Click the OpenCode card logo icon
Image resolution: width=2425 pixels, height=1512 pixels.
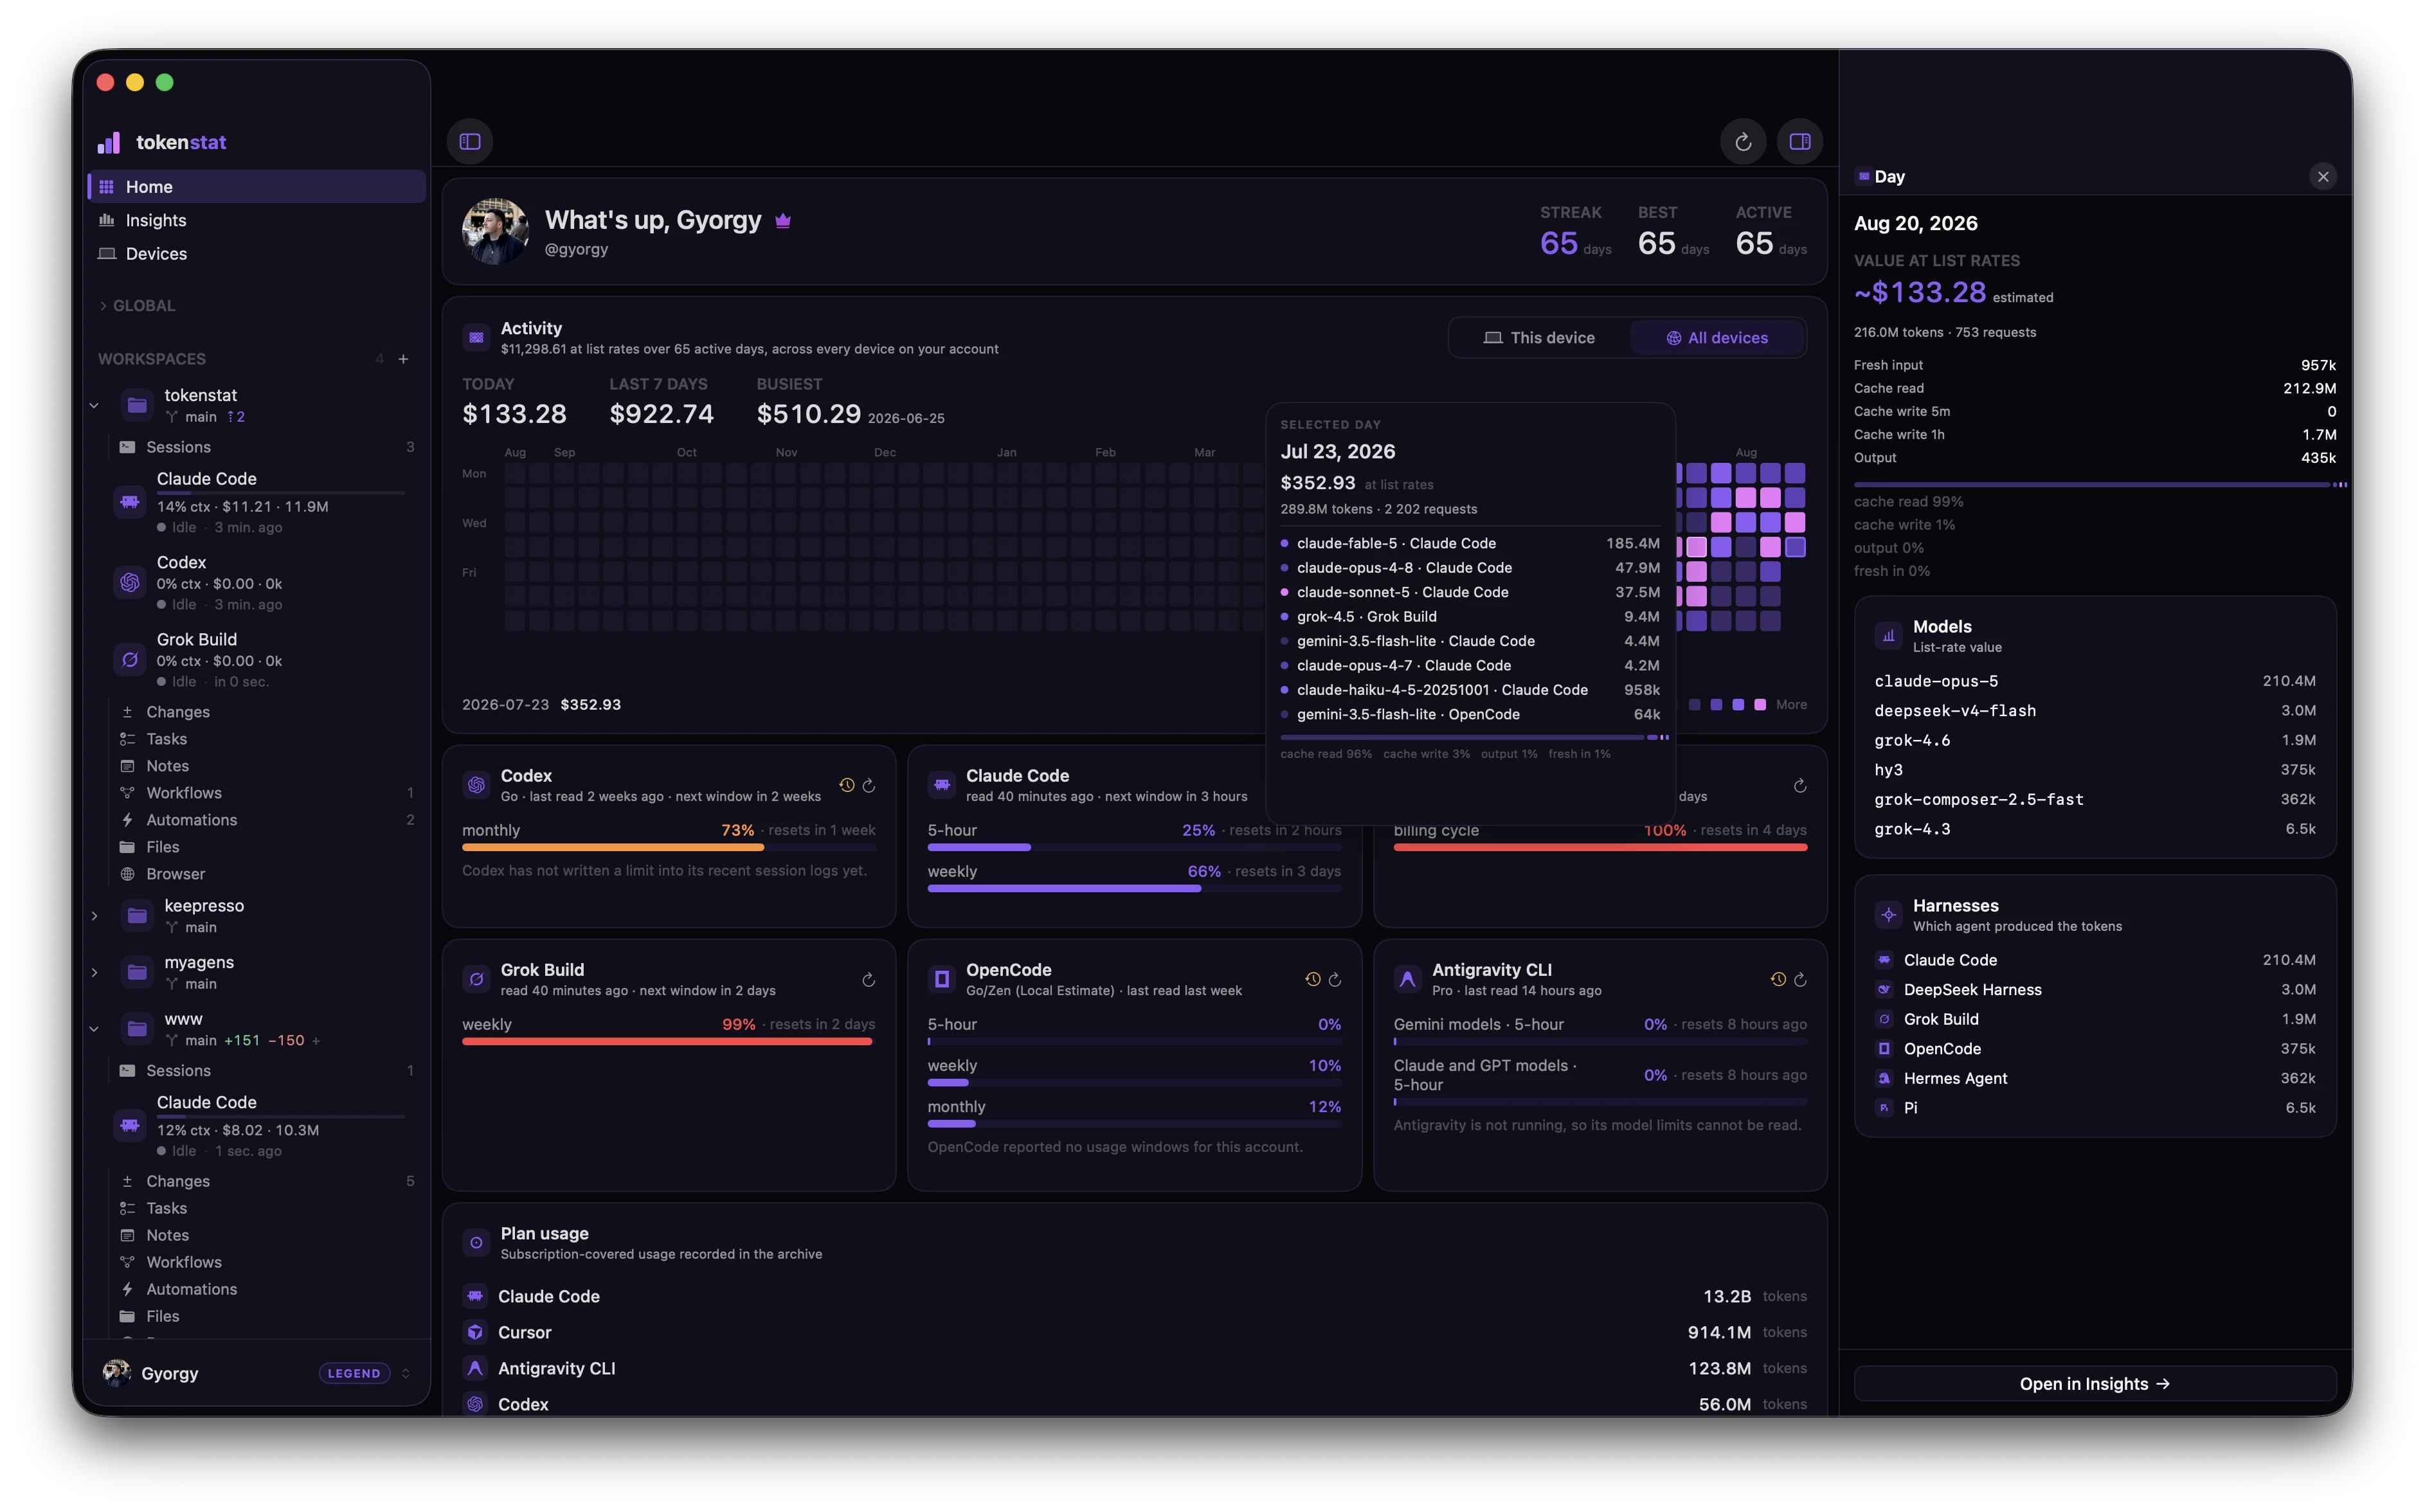point(942,979)
